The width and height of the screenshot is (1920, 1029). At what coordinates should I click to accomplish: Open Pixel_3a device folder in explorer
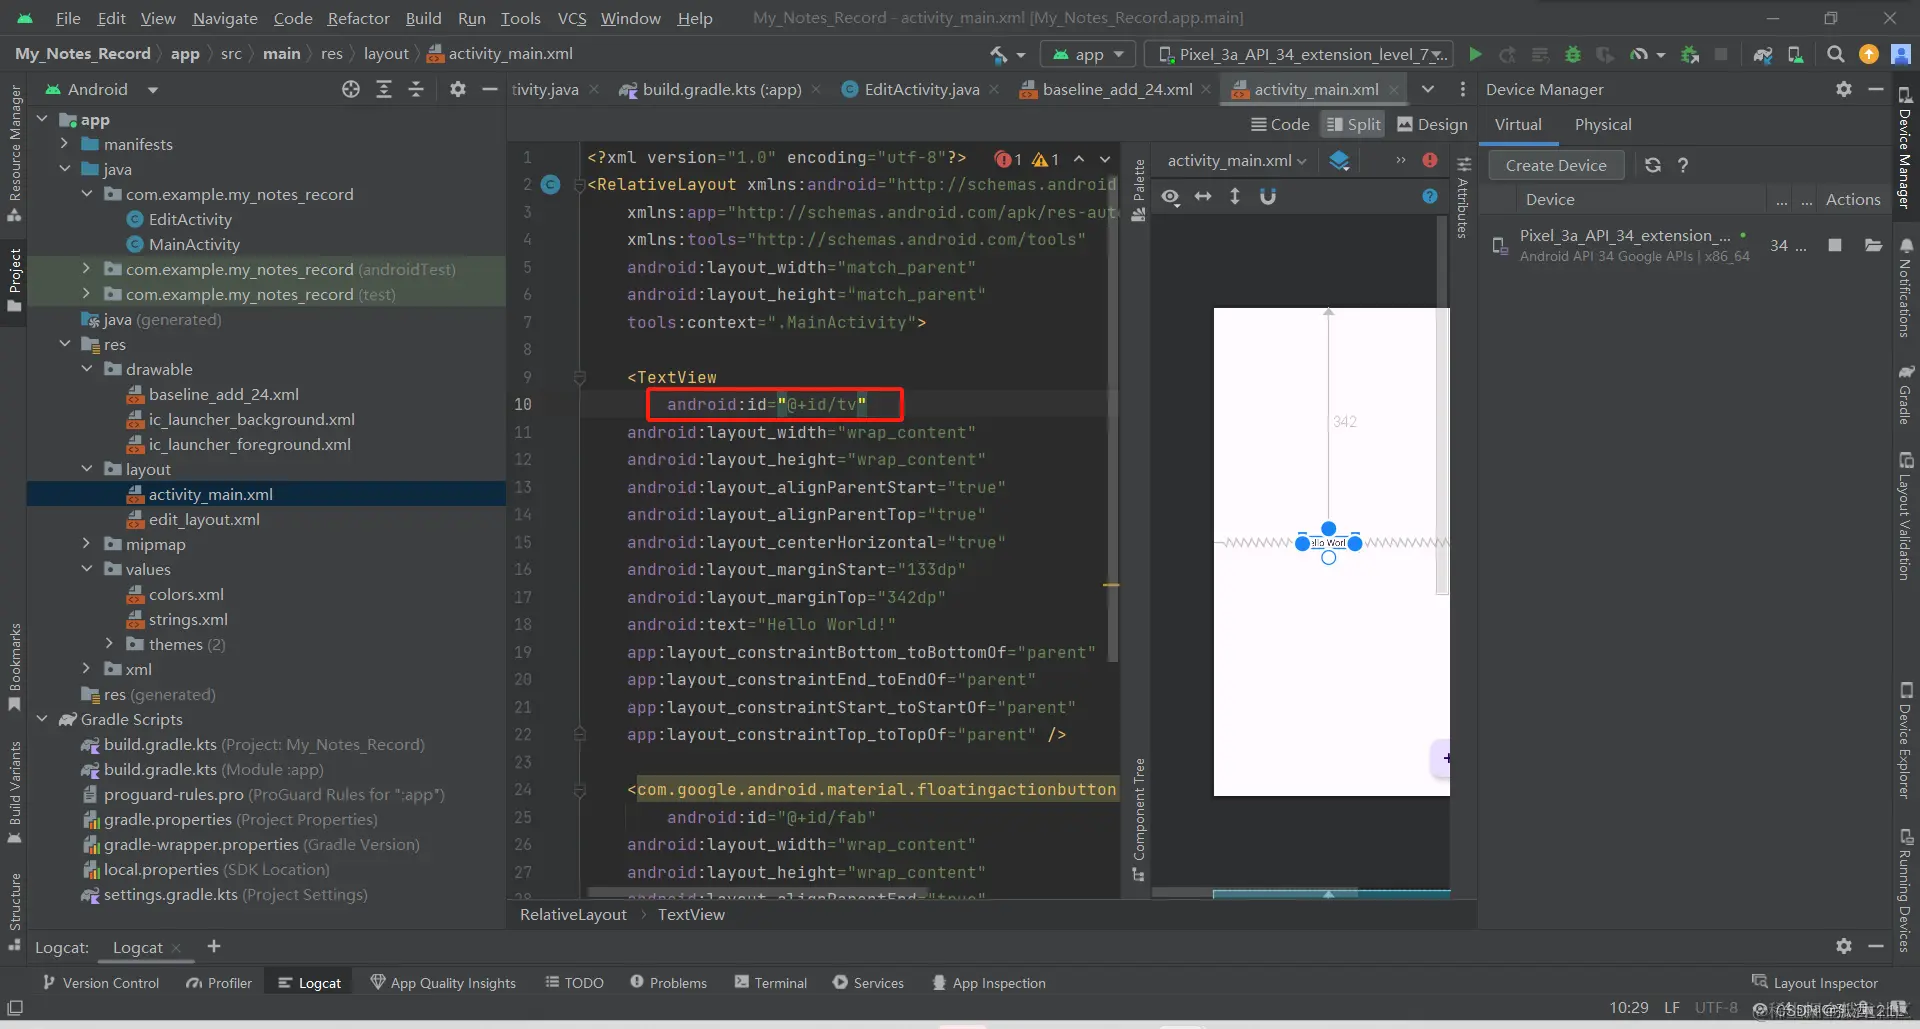click(x=1874, y=245)
